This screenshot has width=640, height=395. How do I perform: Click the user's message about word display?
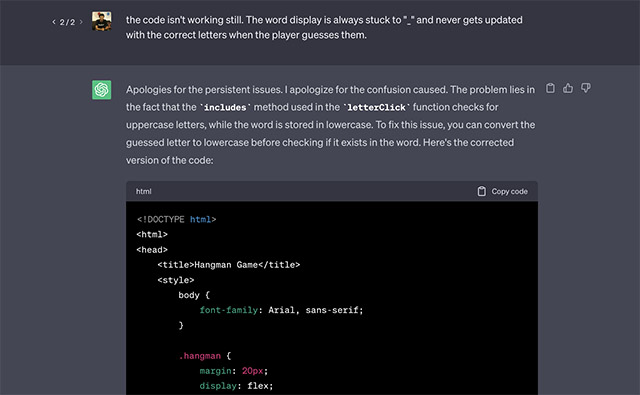click(324, 27)
